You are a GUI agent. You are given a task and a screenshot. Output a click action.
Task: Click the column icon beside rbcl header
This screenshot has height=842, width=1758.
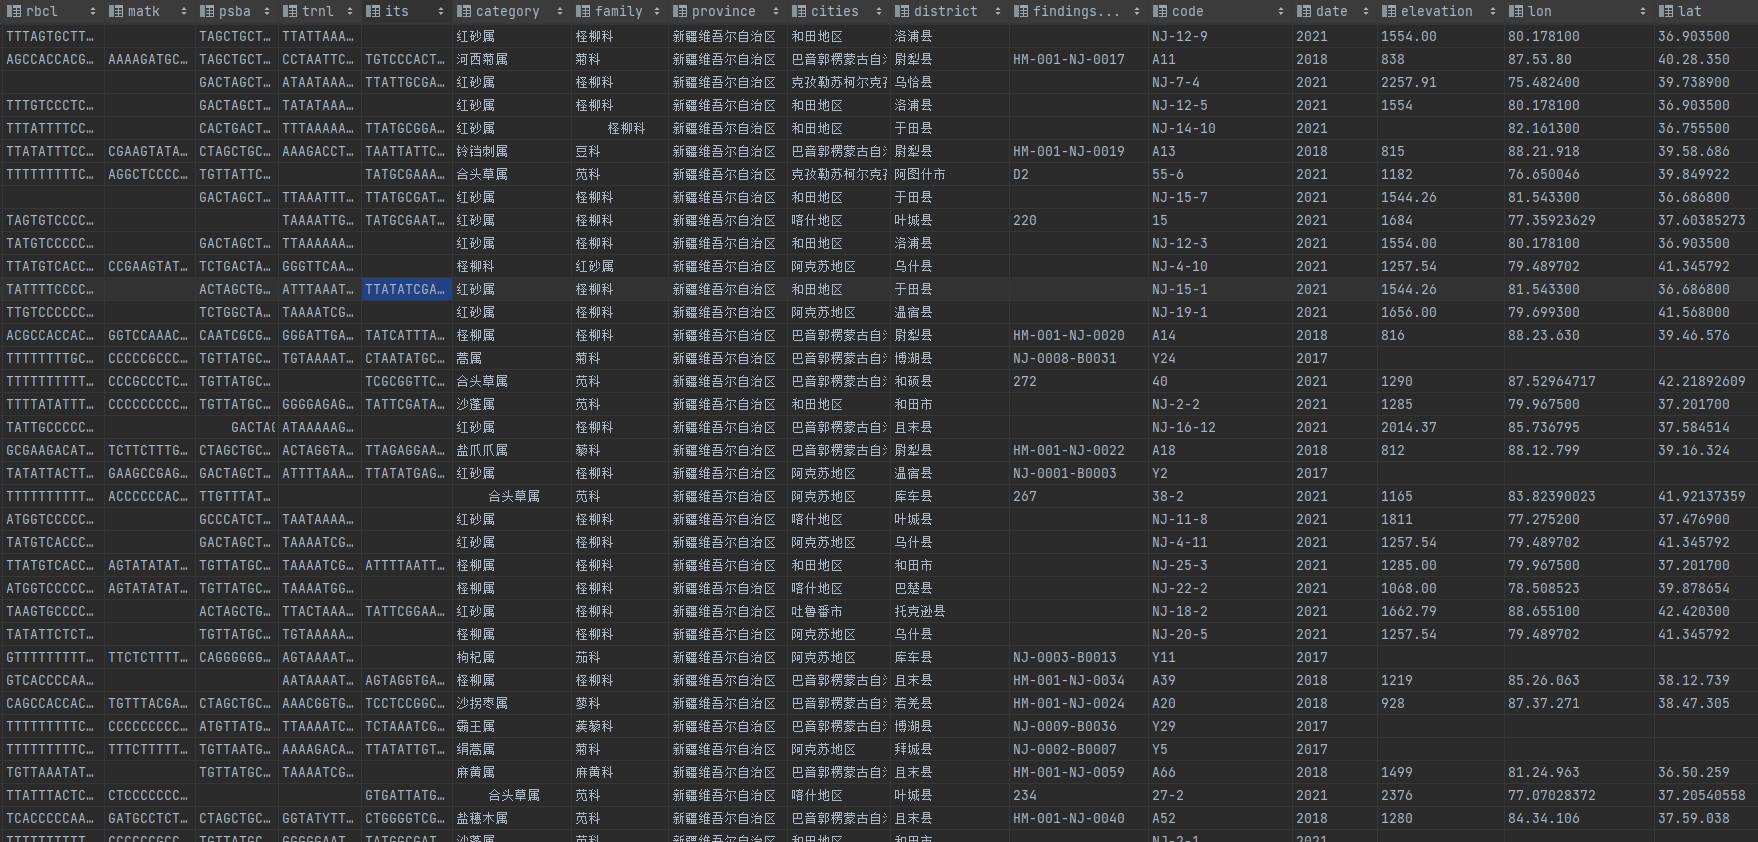pos(14,11)
